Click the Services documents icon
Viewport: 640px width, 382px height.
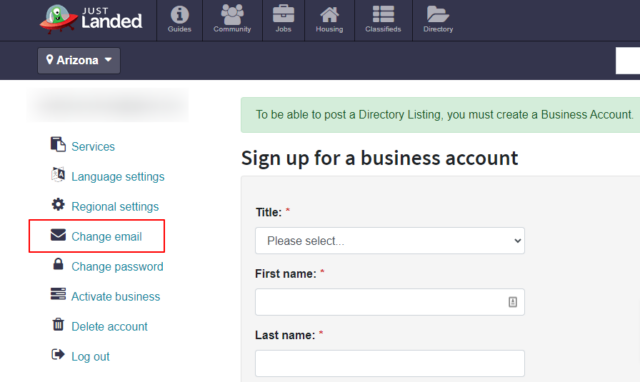58,144
